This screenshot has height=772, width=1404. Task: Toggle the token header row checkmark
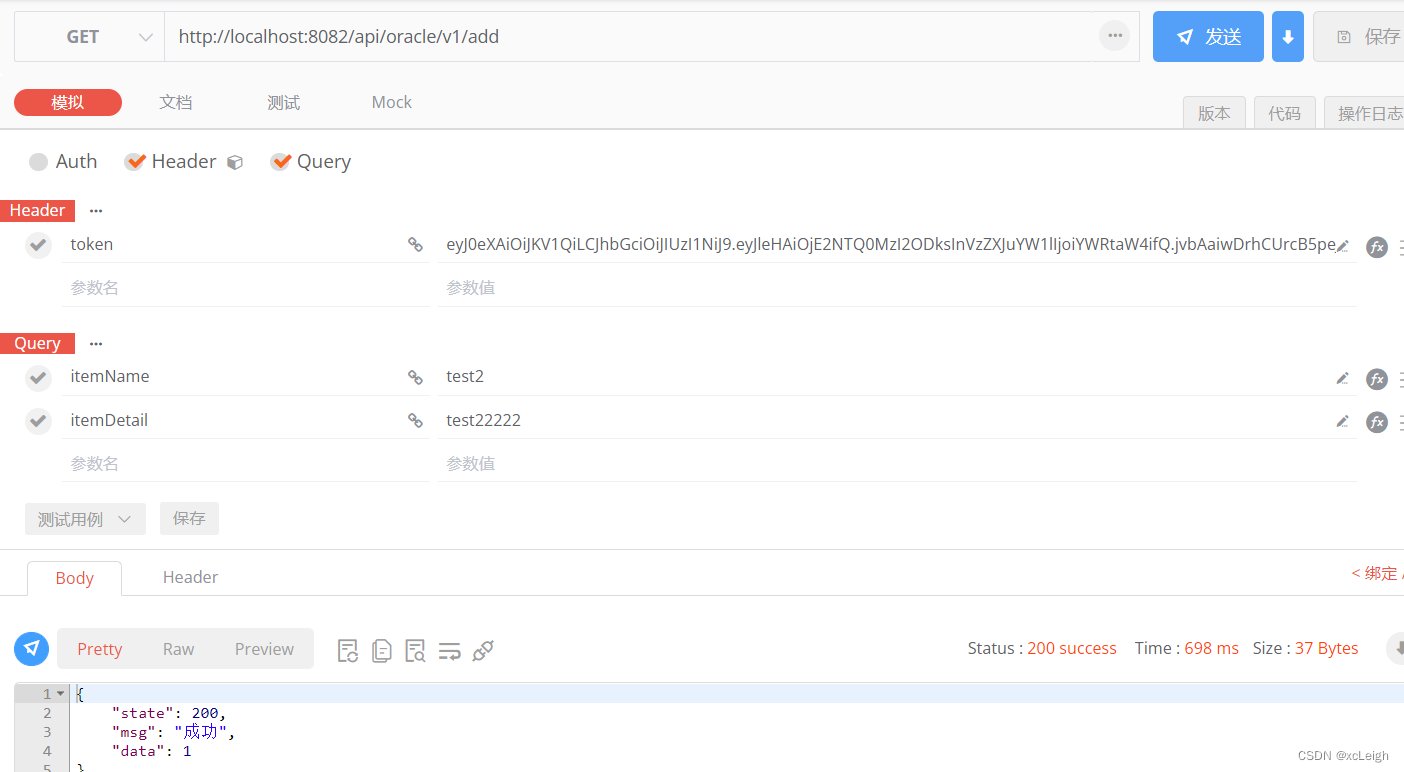[38, 244]
